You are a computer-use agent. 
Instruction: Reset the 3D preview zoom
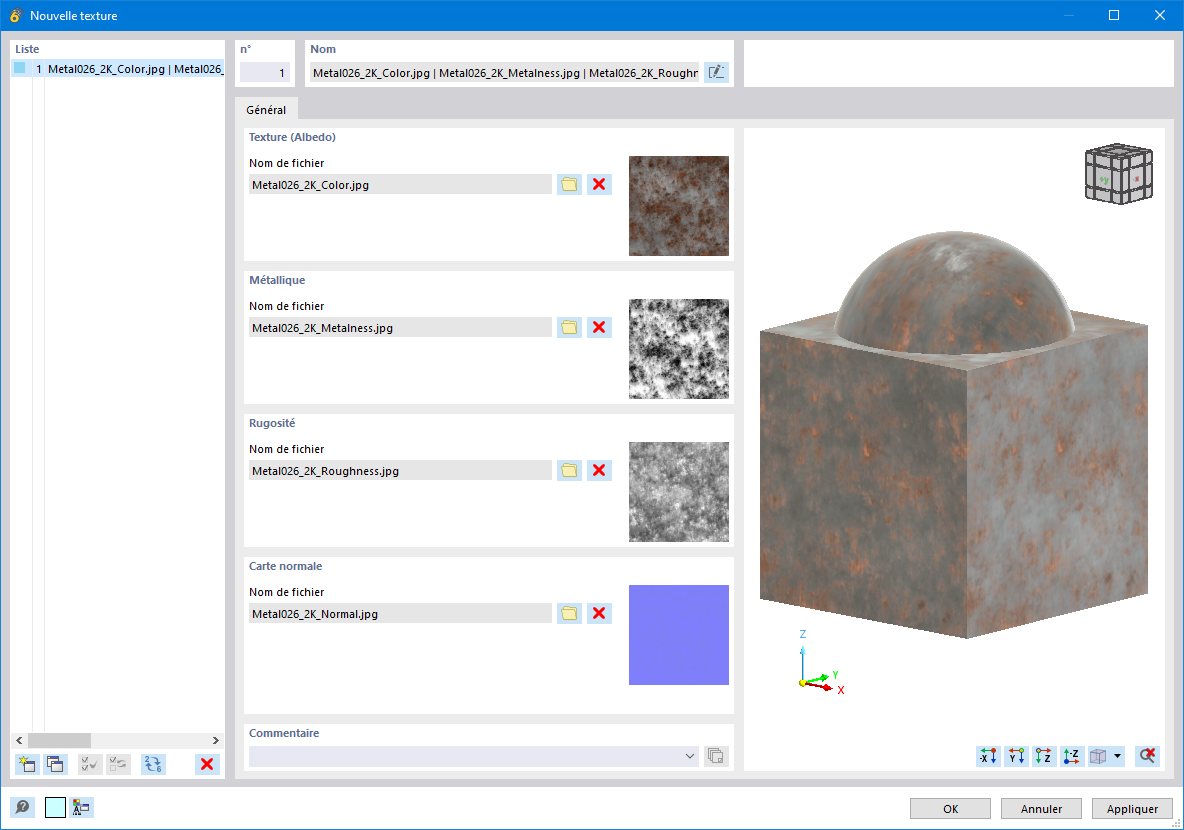coord(1147,756)
